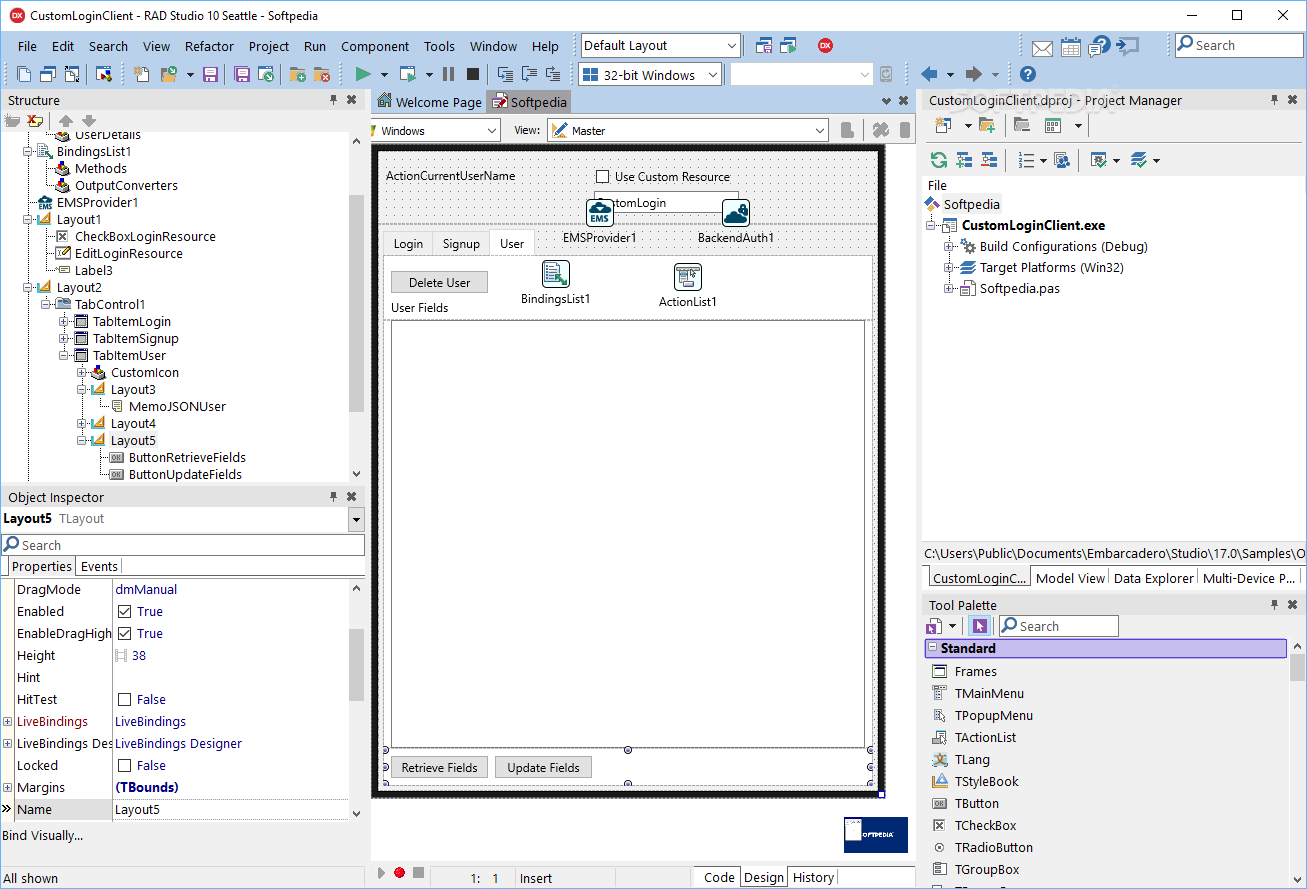This screenshot has width=1307, height=889.
Task: Click the Run (green play) toolbar icon
Action: point(362,74)
